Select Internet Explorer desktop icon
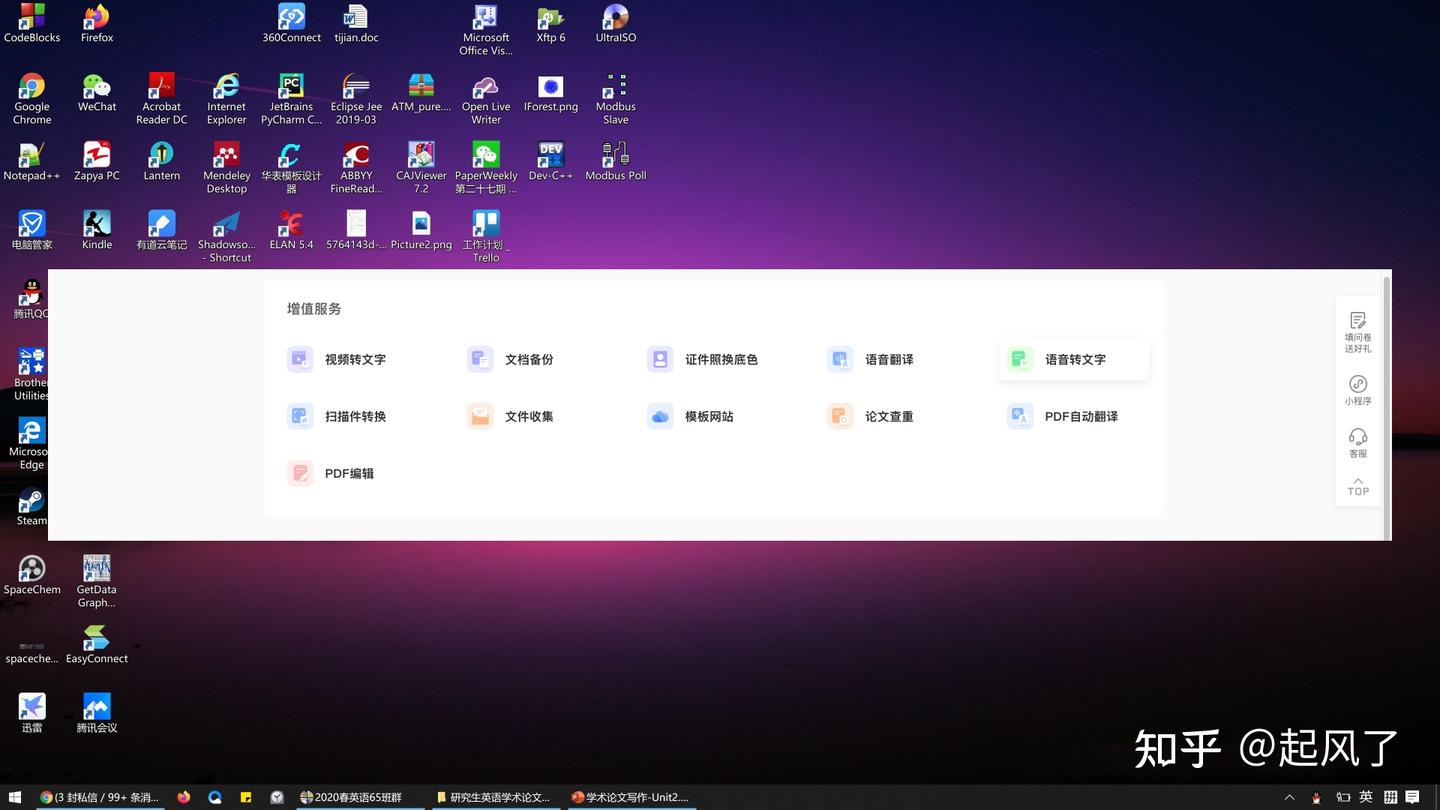Viewport: 1440px width, 810px height. 227,99
